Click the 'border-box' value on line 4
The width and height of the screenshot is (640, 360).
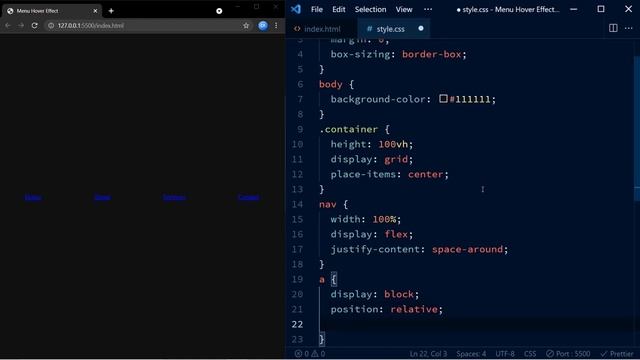(x=431, y=54)
